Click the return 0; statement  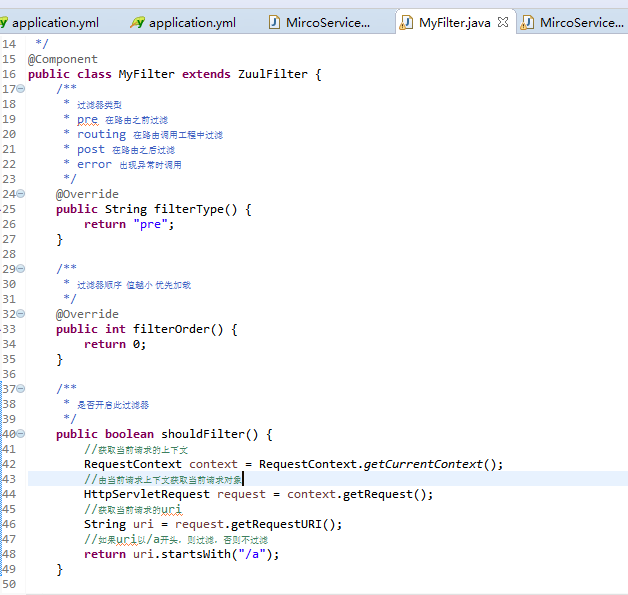point(115,344)
